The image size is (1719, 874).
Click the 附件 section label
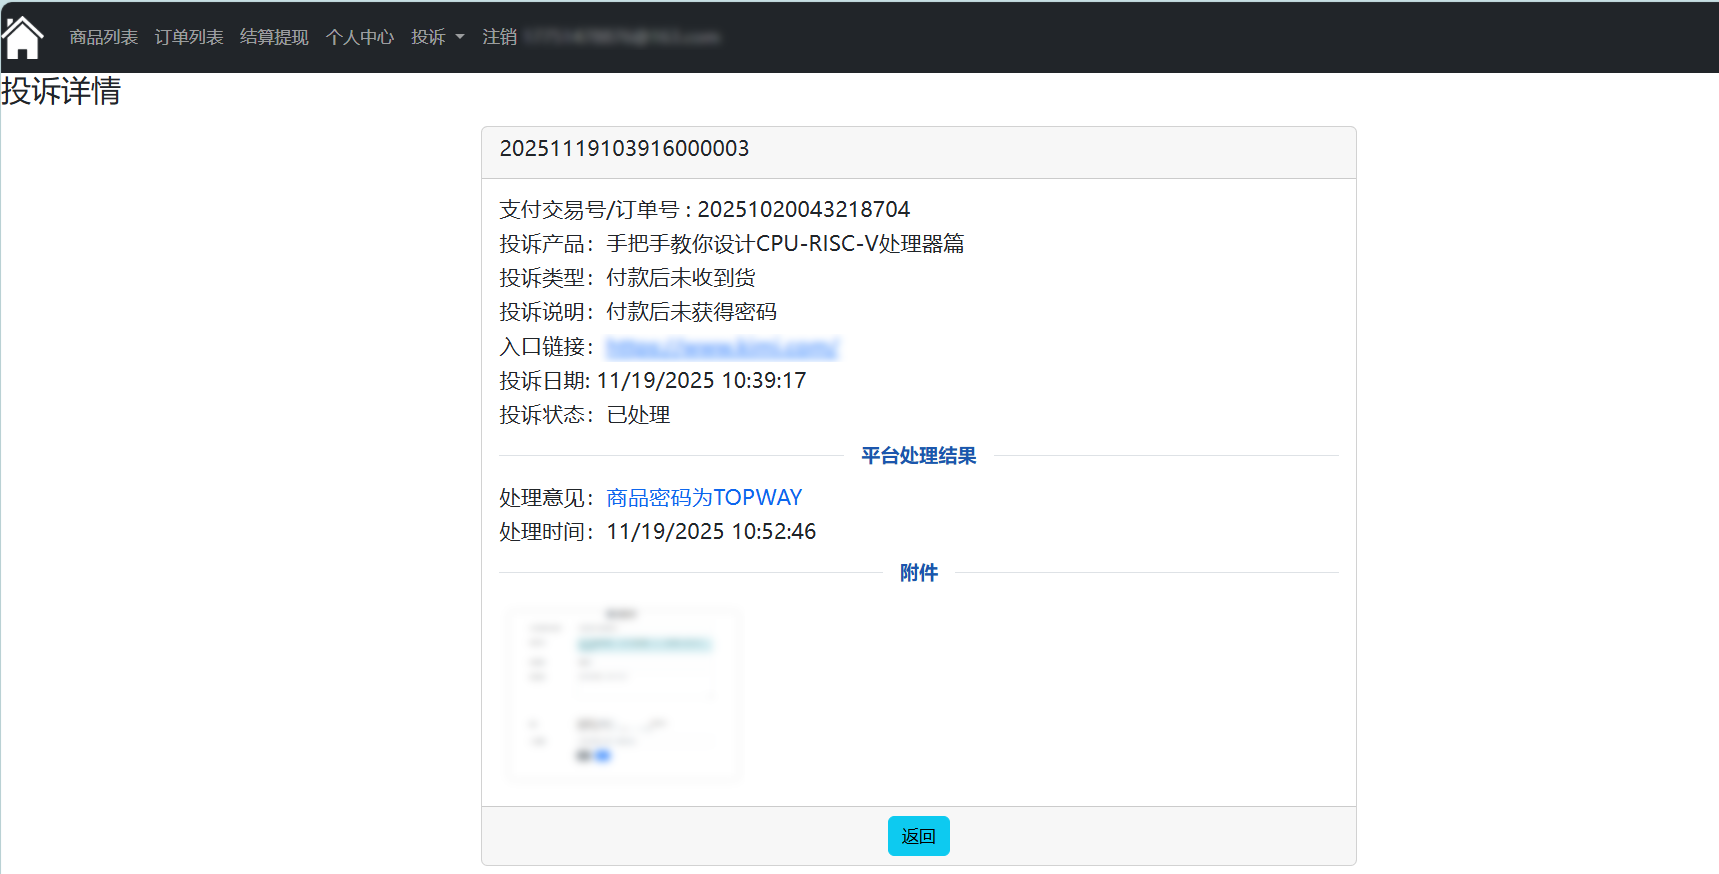click(x=918, y=573)
